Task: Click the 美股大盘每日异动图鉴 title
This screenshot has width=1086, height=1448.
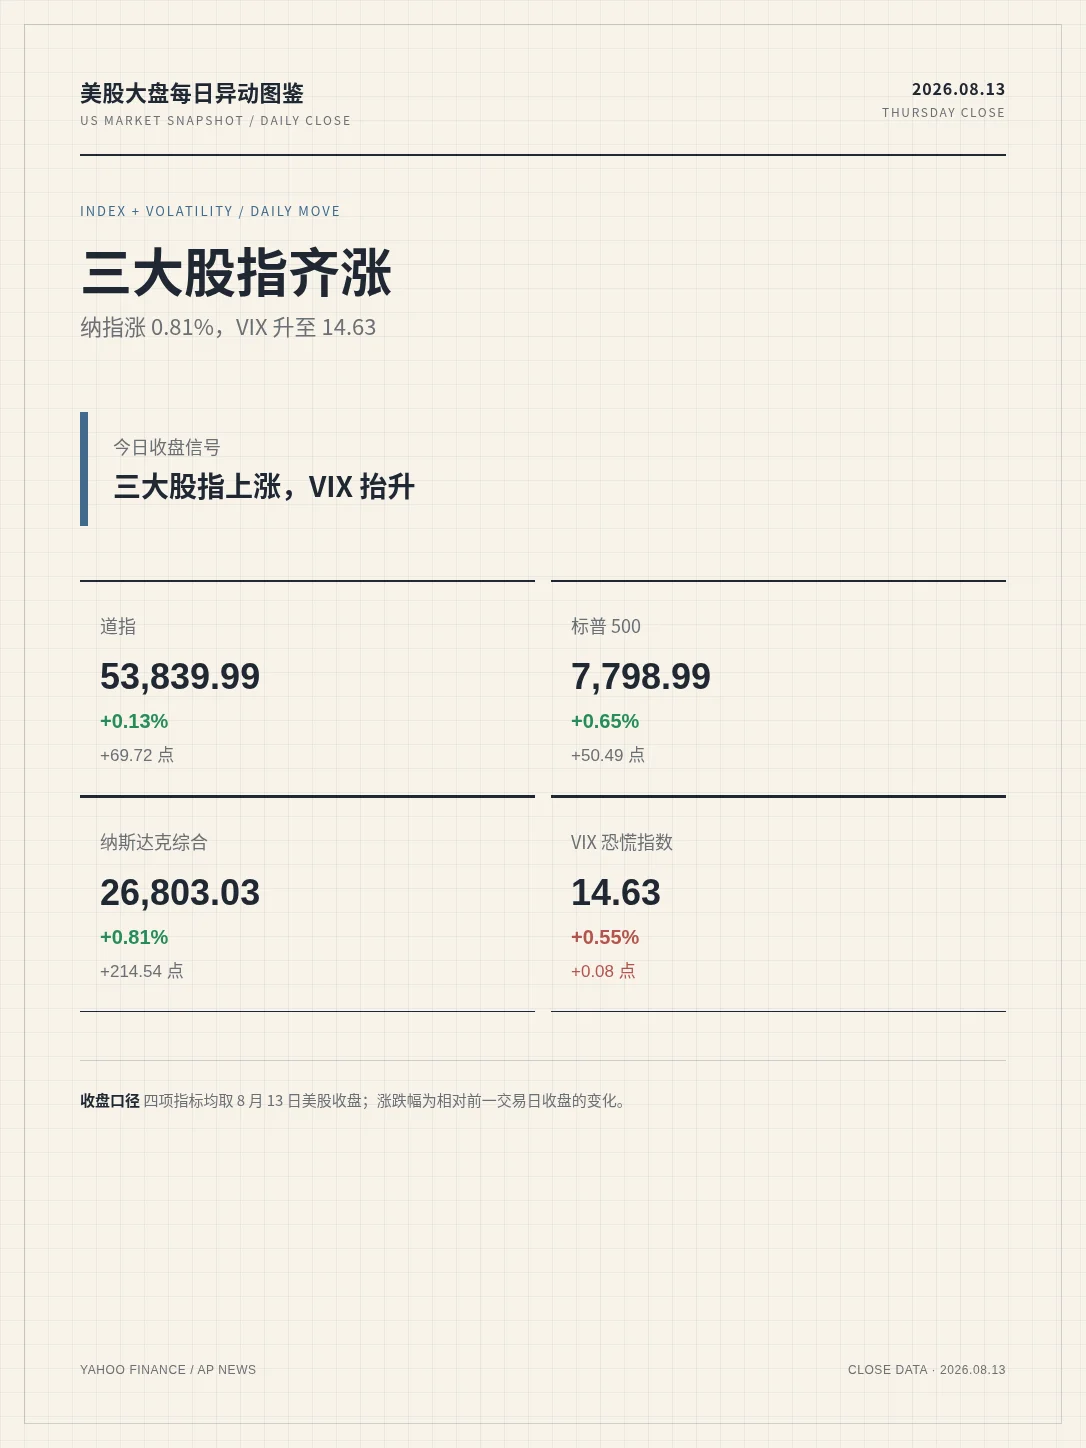Action: (x=192, y=93)
